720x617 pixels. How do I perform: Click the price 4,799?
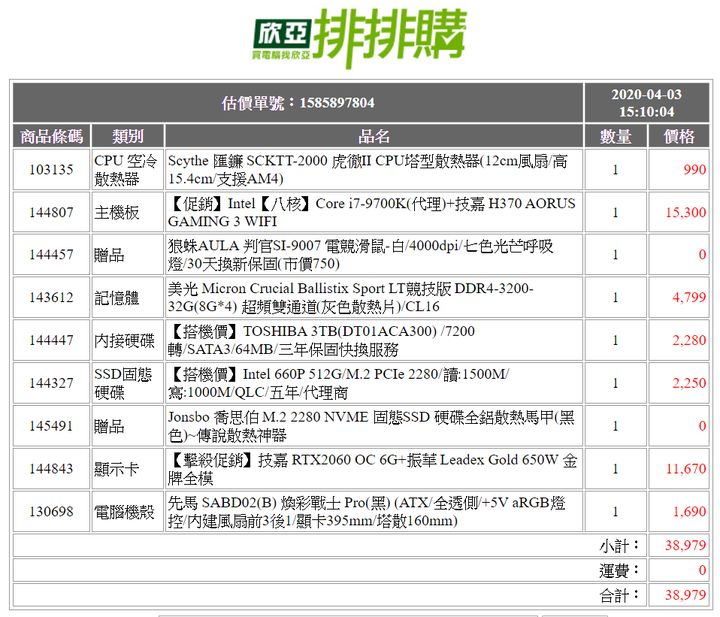click(x=689, y=297)
